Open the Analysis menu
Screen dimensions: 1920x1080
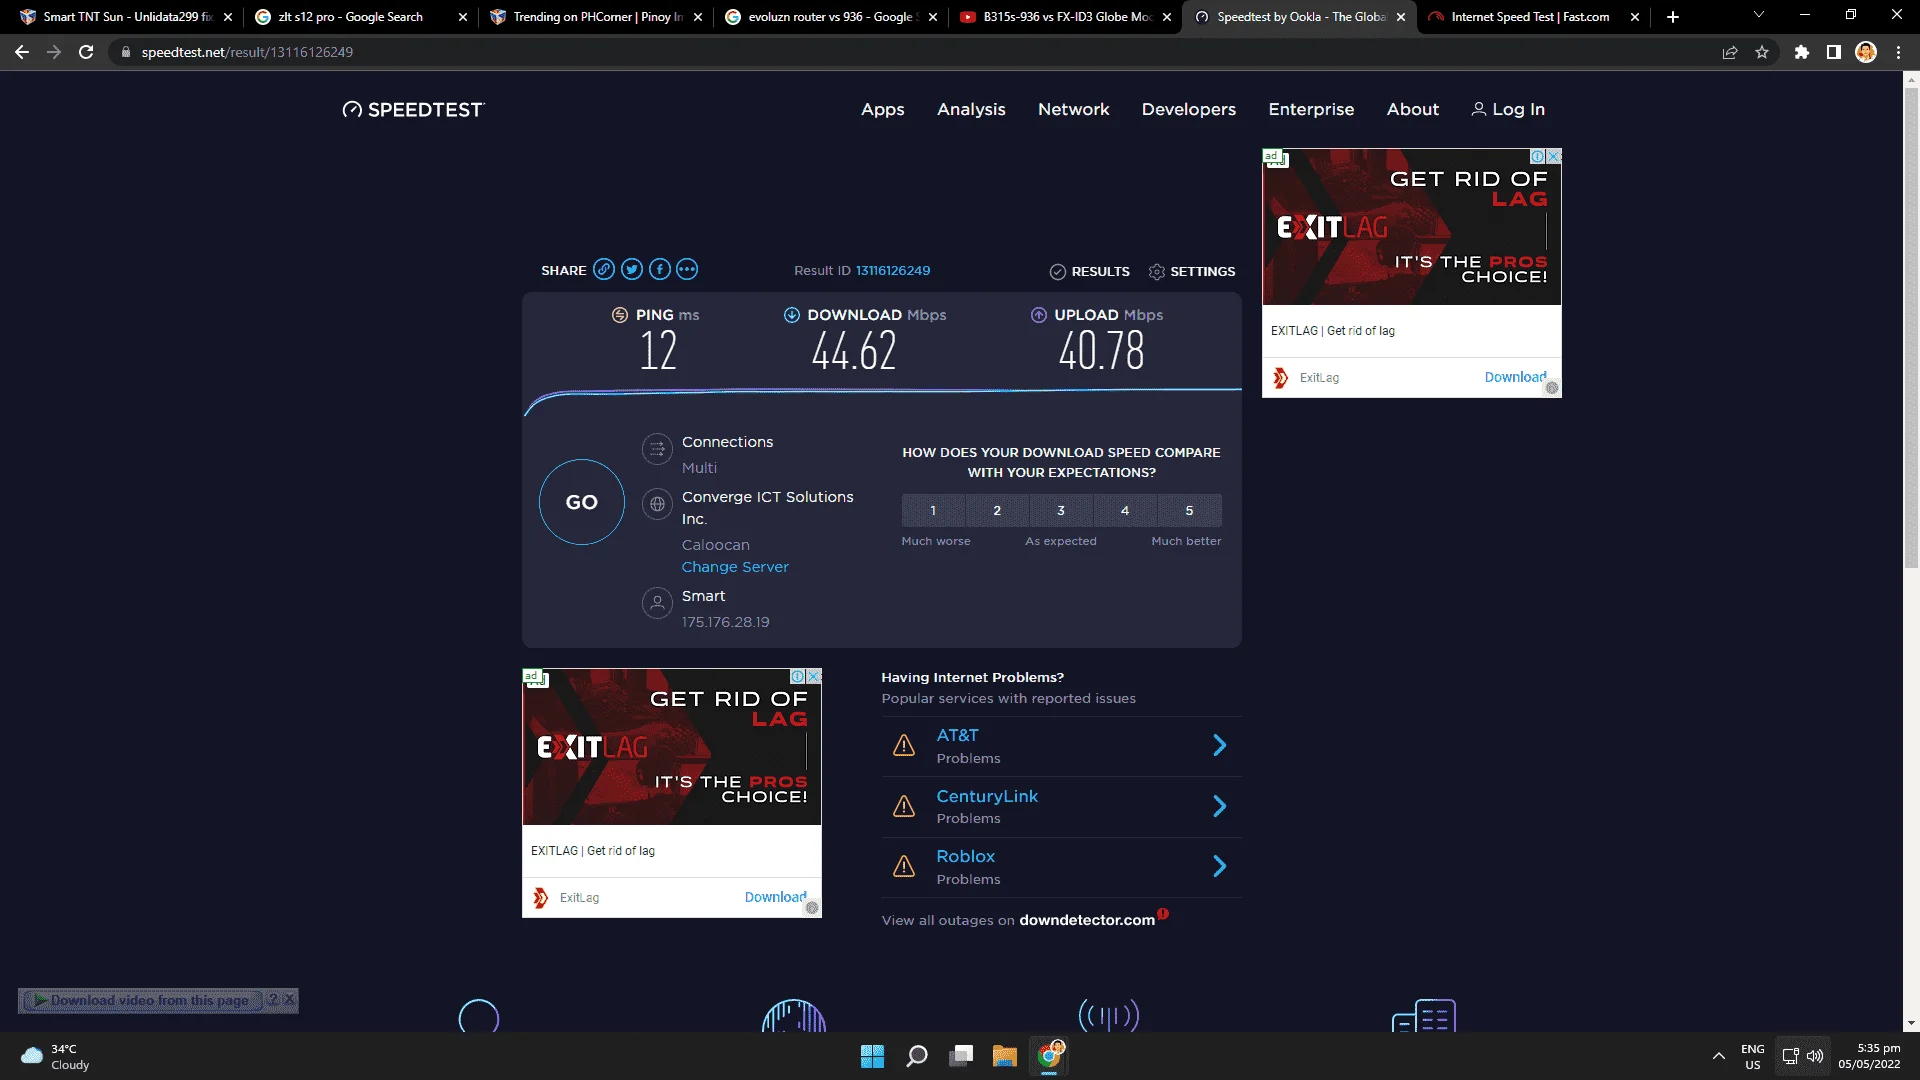click(971, 110)
